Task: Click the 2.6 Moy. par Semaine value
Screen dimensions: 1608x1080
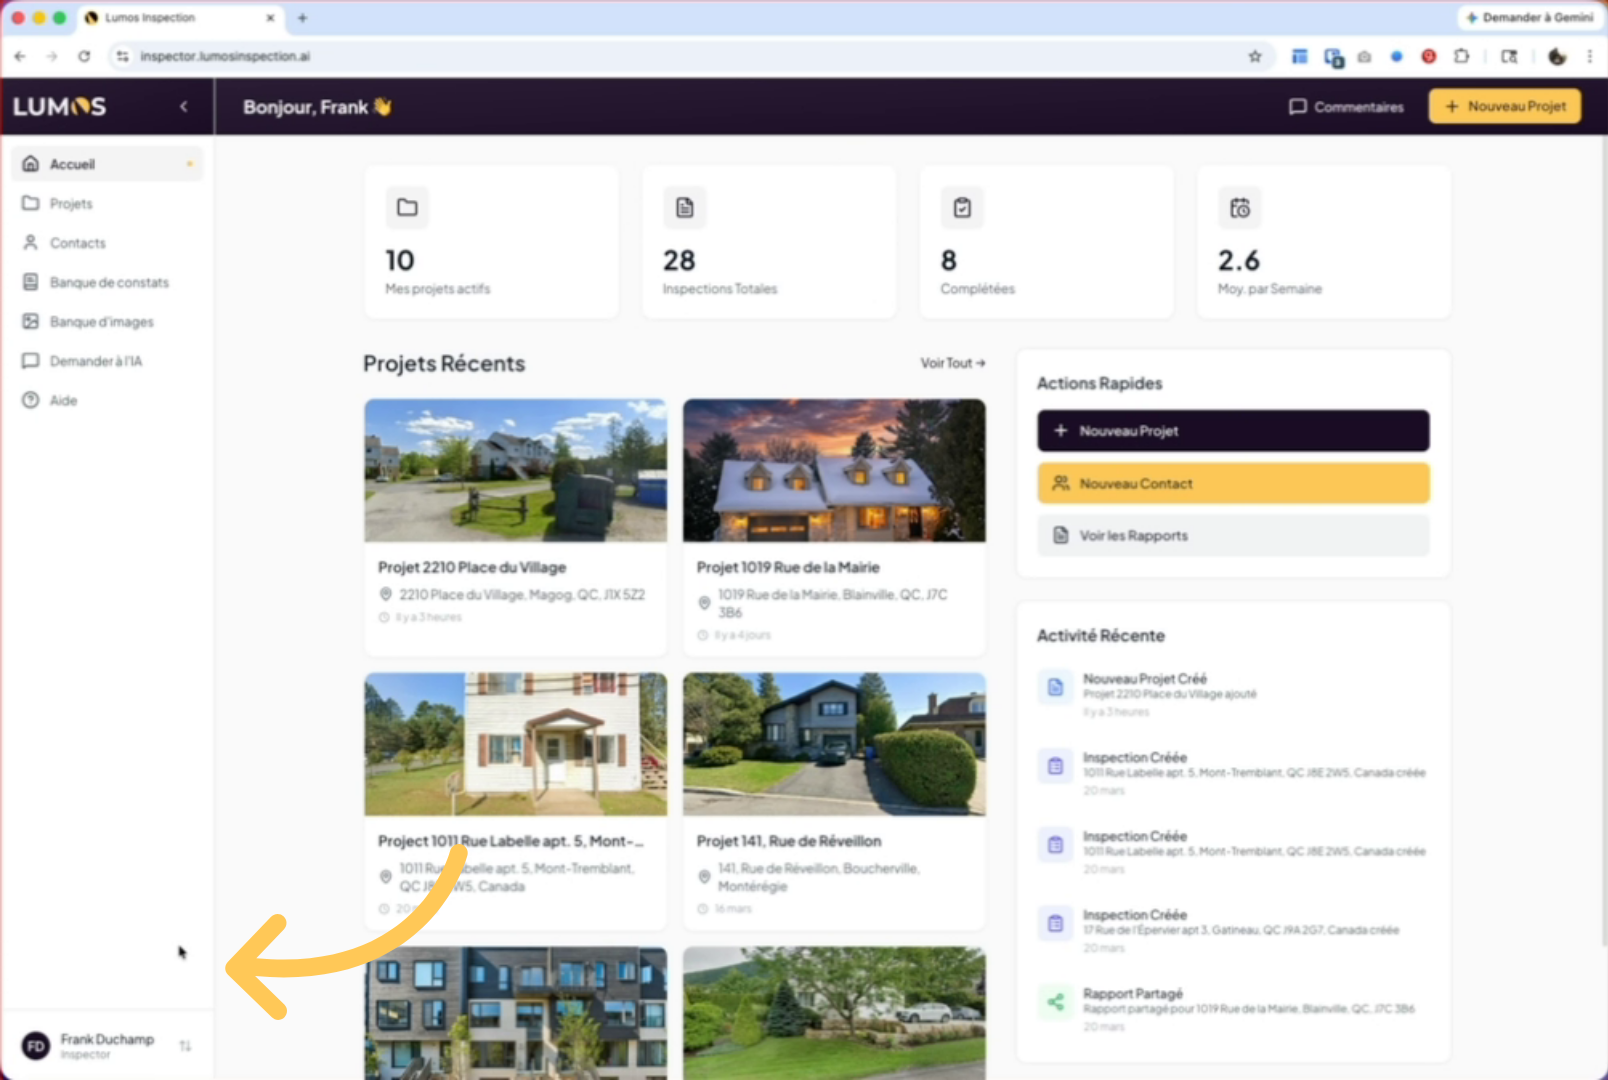Action: pyautogui.click(x=1239, y=261)
